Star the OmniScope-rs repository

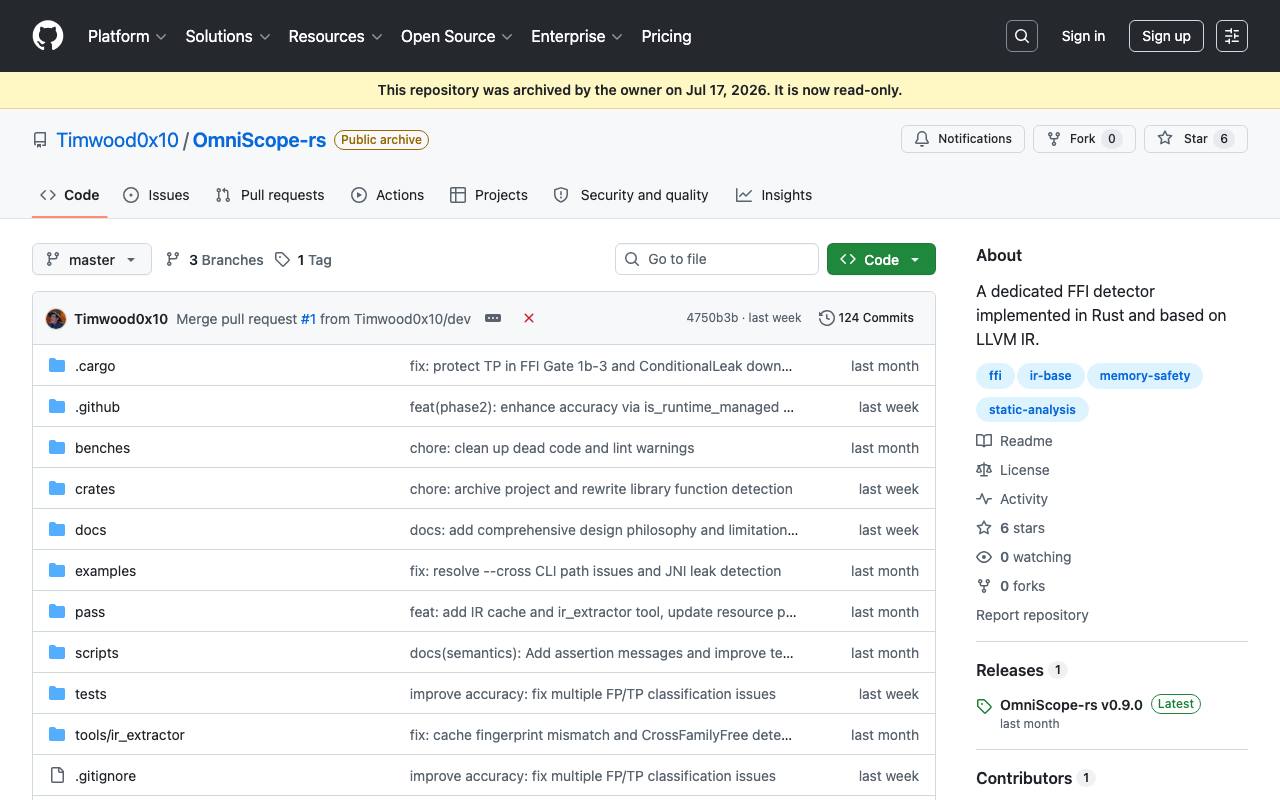click(1196, 139)
